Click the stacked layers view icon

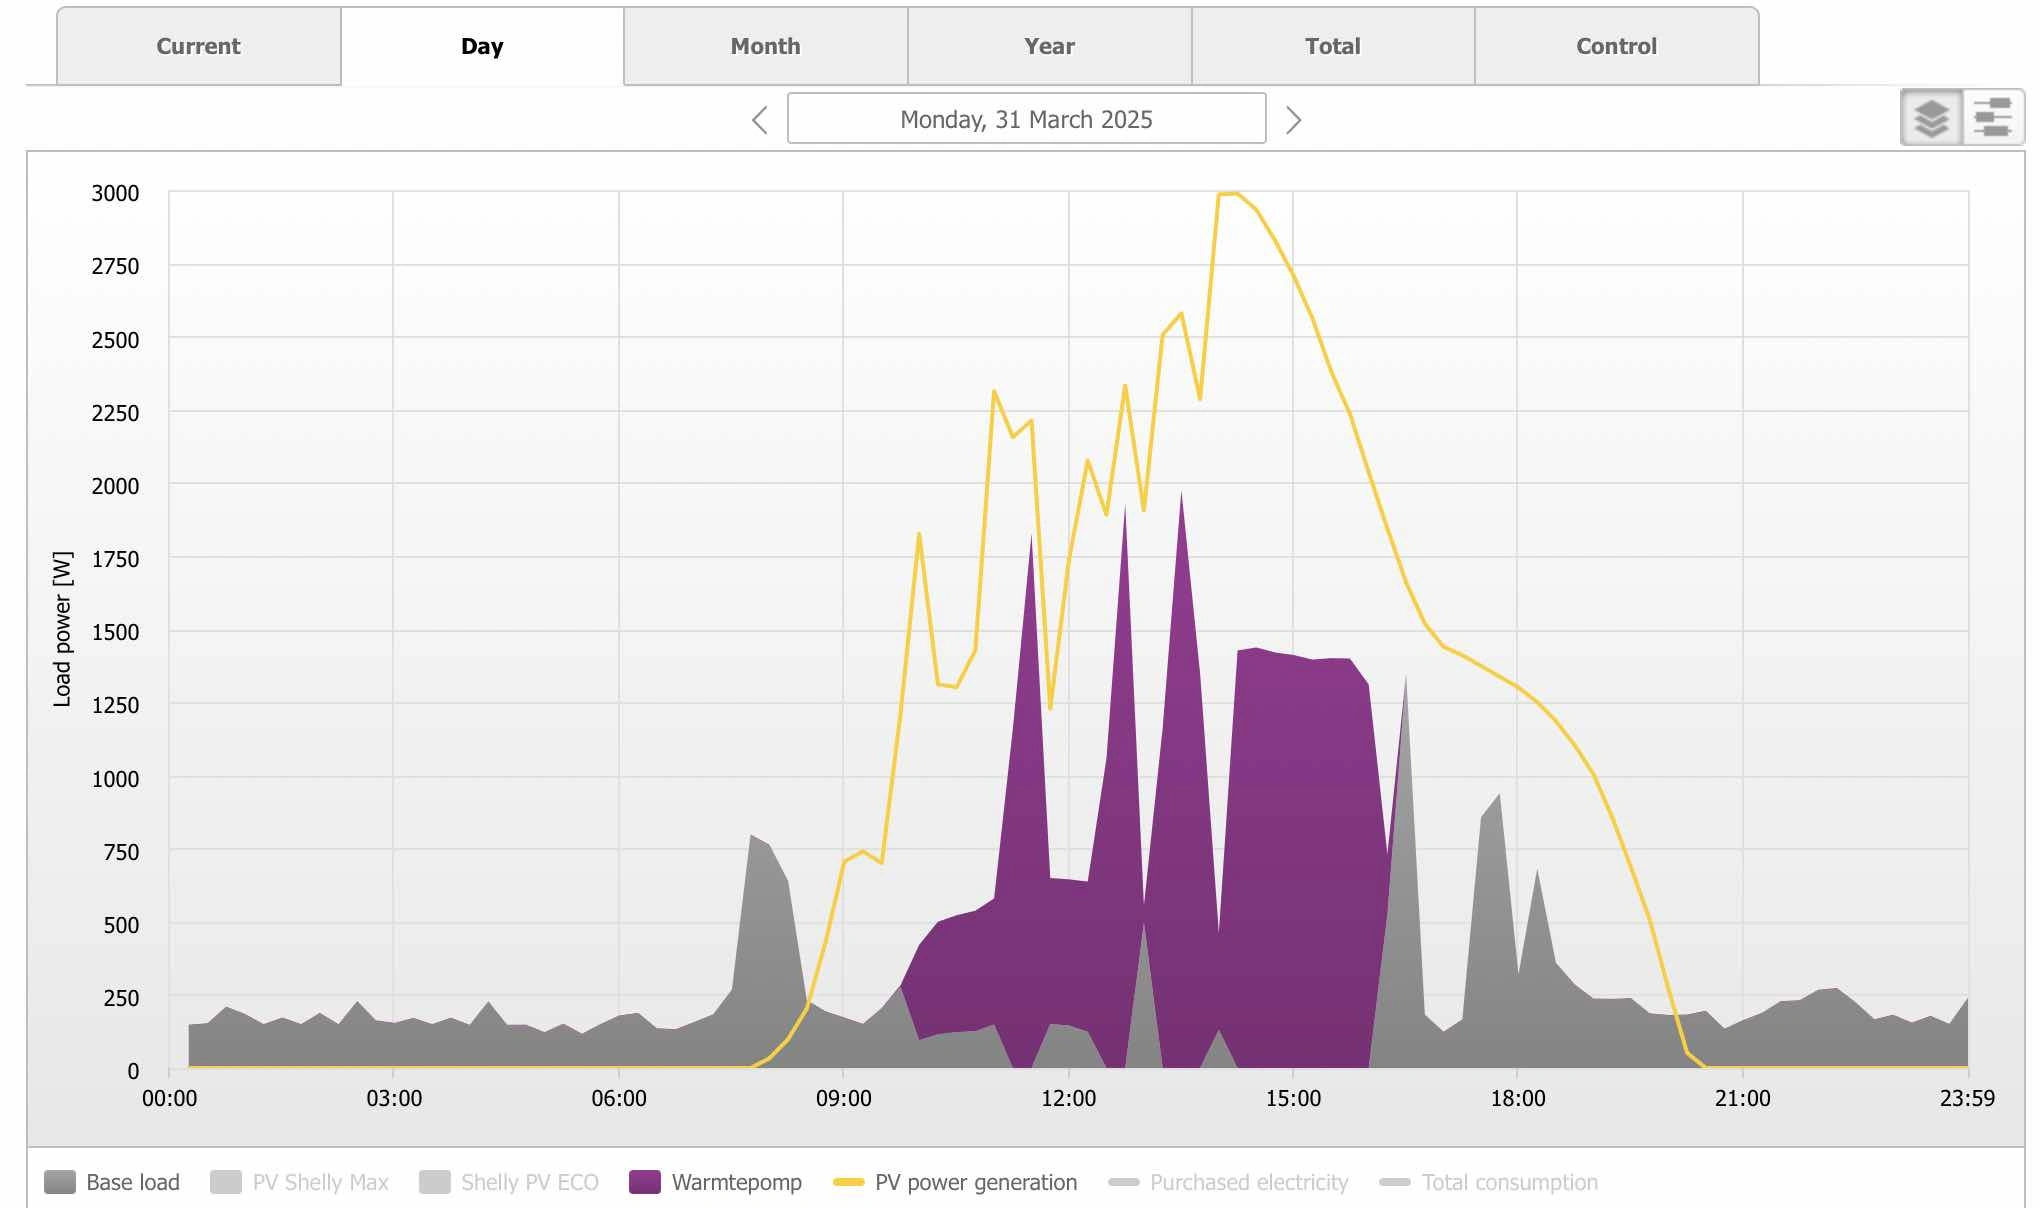click(x=1931, y=118)
